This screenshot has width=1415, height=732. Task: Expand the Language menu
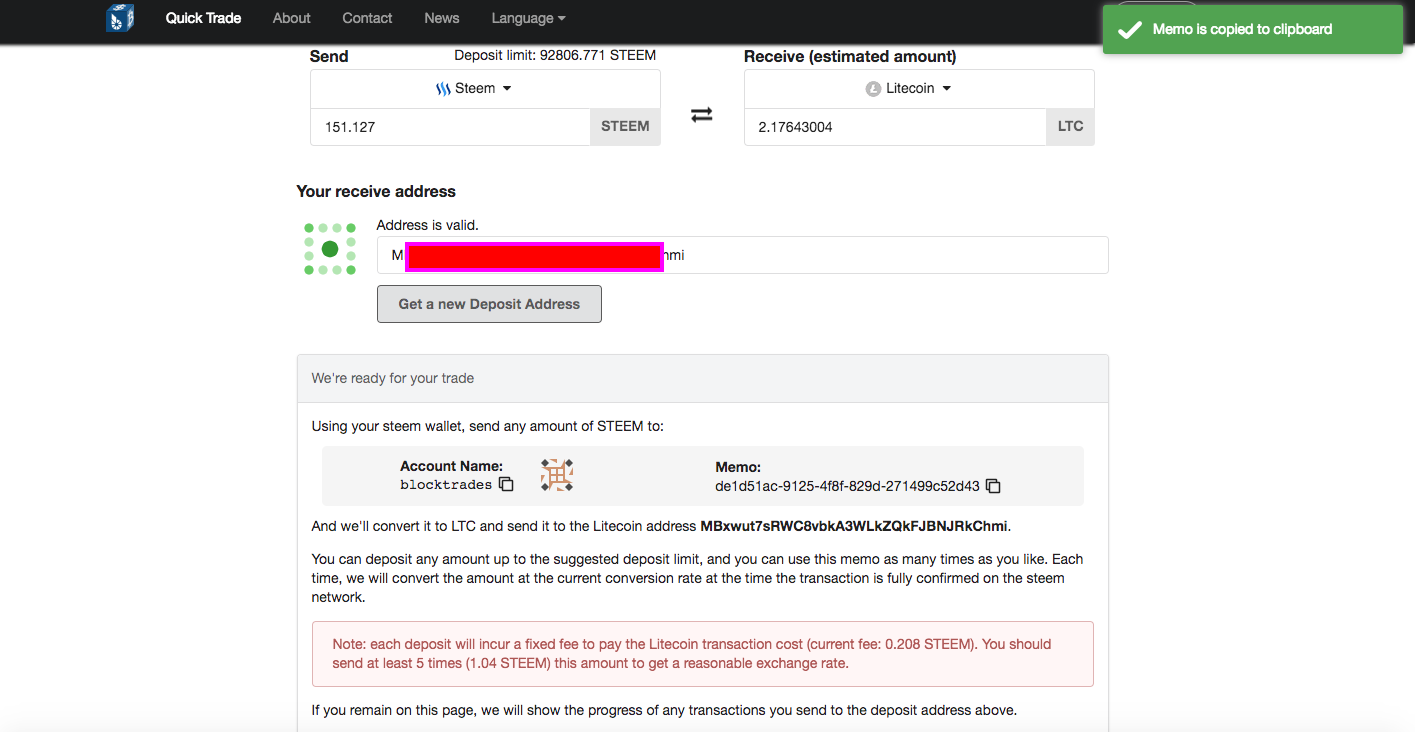(528, 18)
